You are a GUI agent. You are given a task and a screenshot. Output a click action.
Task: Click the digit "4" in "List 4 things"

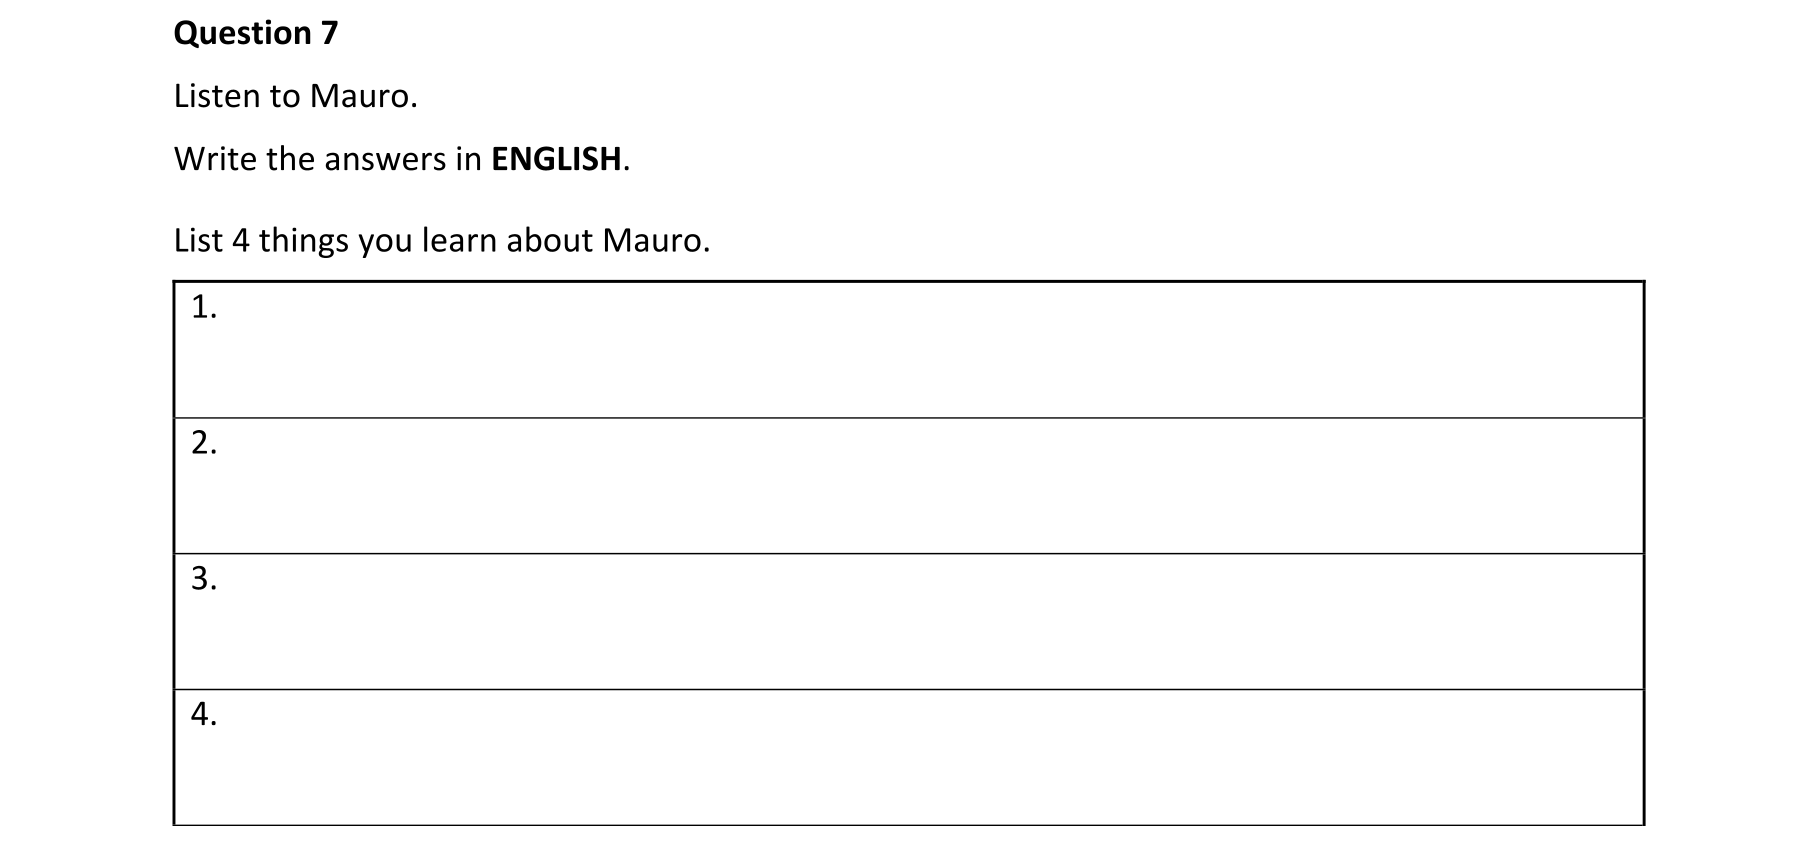click(241, 241)
